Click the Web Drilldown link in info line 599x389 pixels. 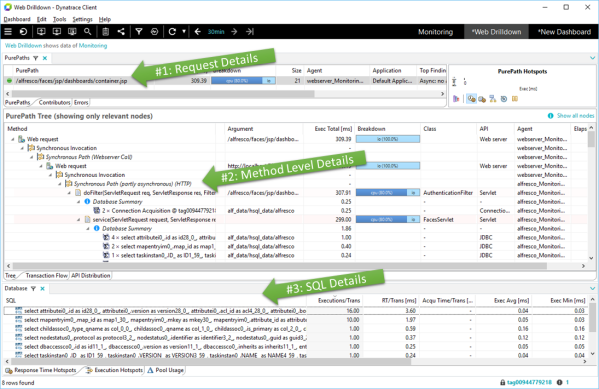(23, 45)
